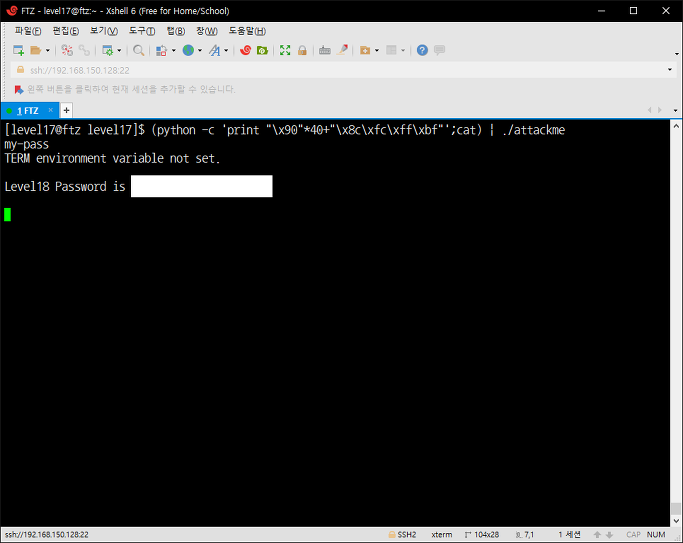Image resolution: width=683 pixels, height=543 pixels.
Task: Click the status bar ssh://192.168.150.128:22 text
Action: point(47,535)
